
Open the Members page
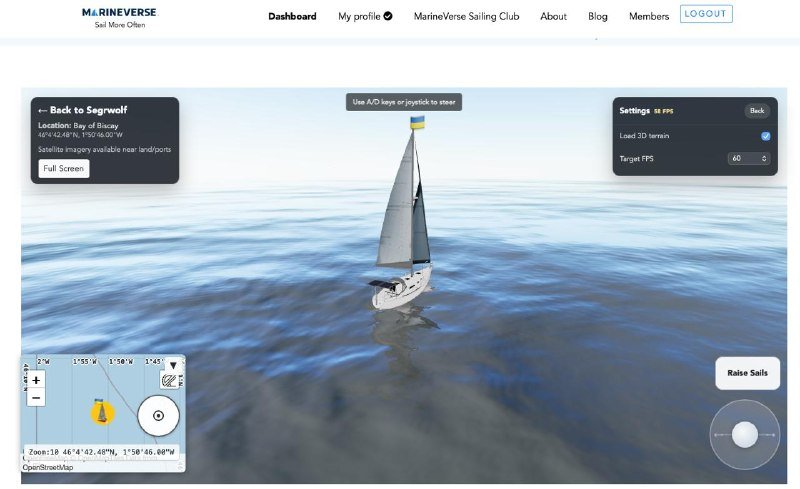(x=648, y=16)
